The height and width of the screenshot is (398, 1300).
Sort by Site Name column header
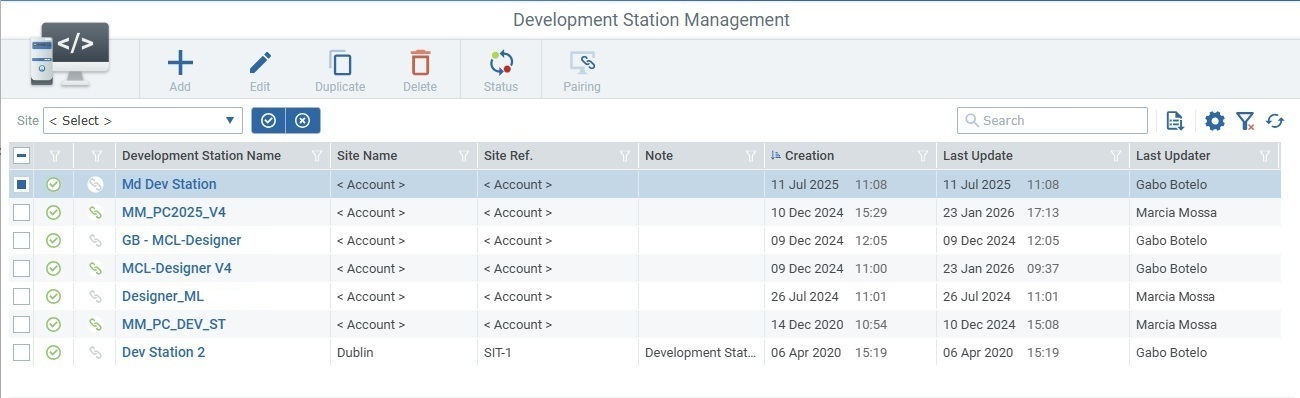pos(367,155)
